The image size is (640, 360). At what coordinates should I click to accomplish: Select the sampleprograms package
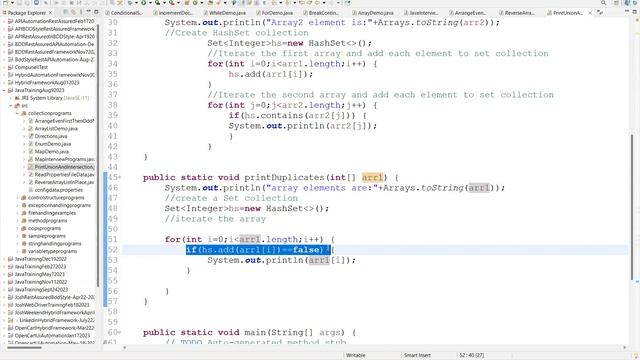coord(43,236)
